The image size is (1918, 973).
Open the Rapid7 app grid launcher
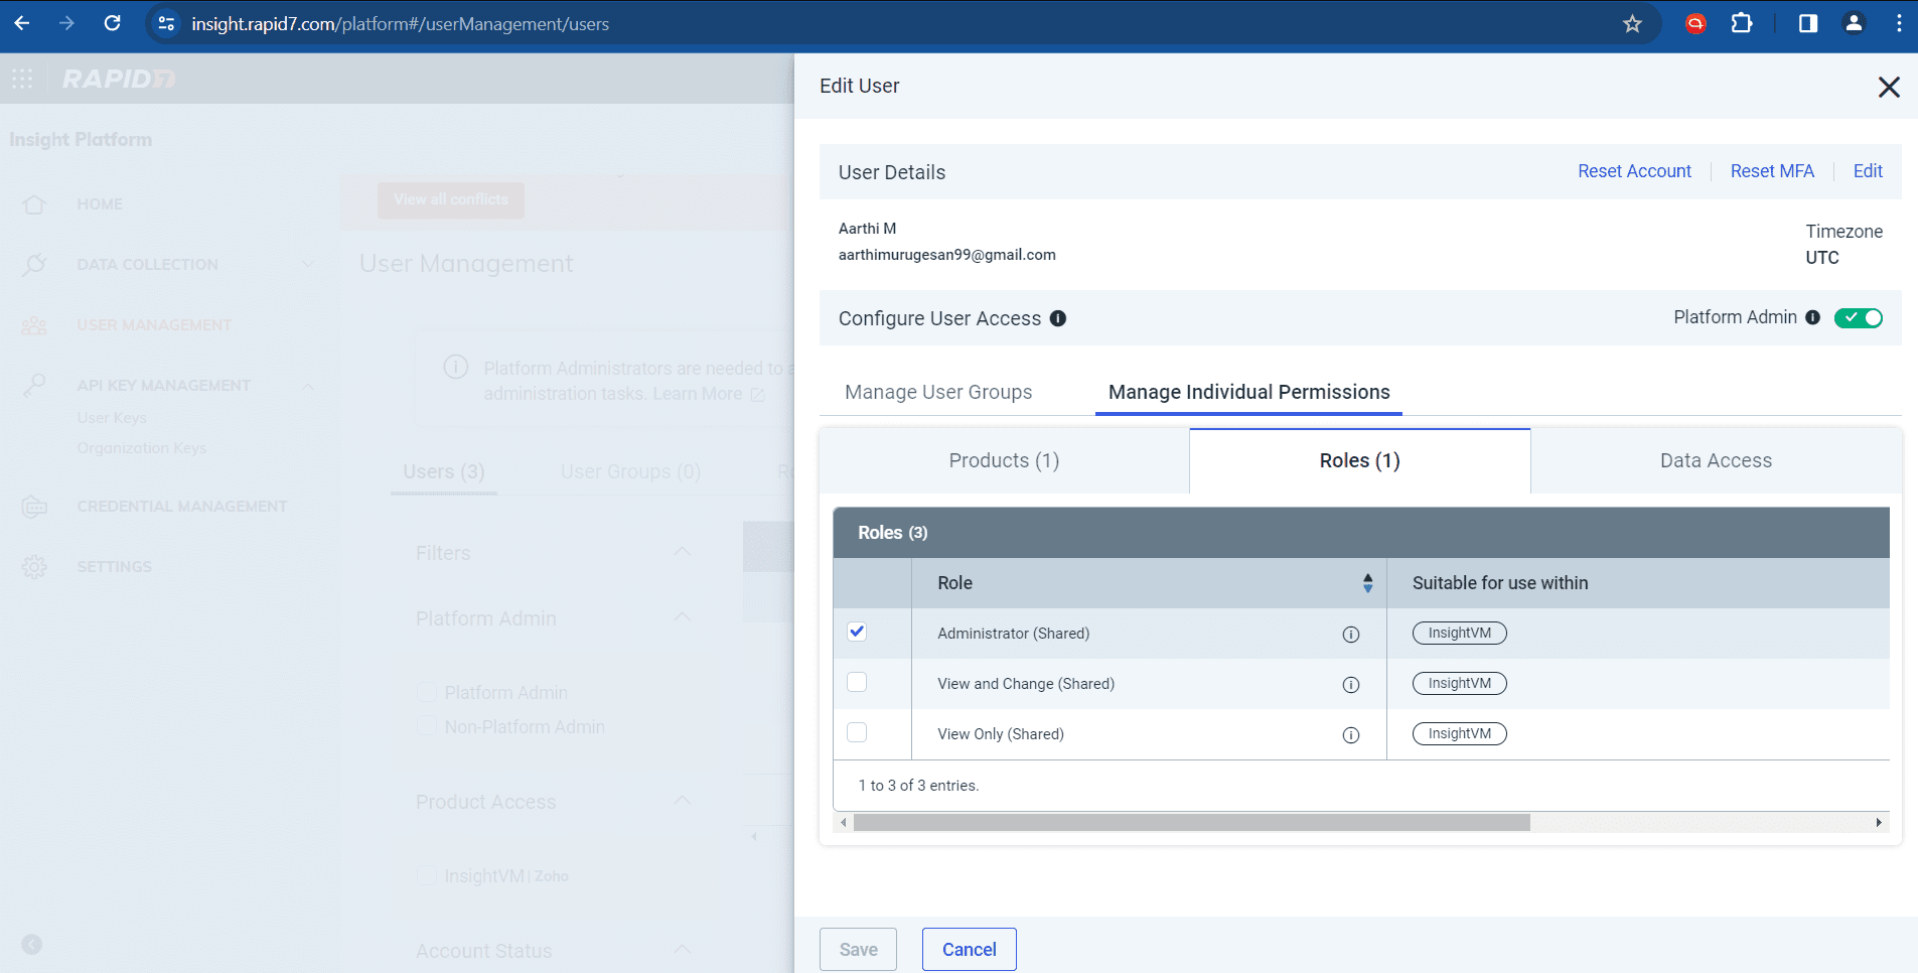[22, 78]
